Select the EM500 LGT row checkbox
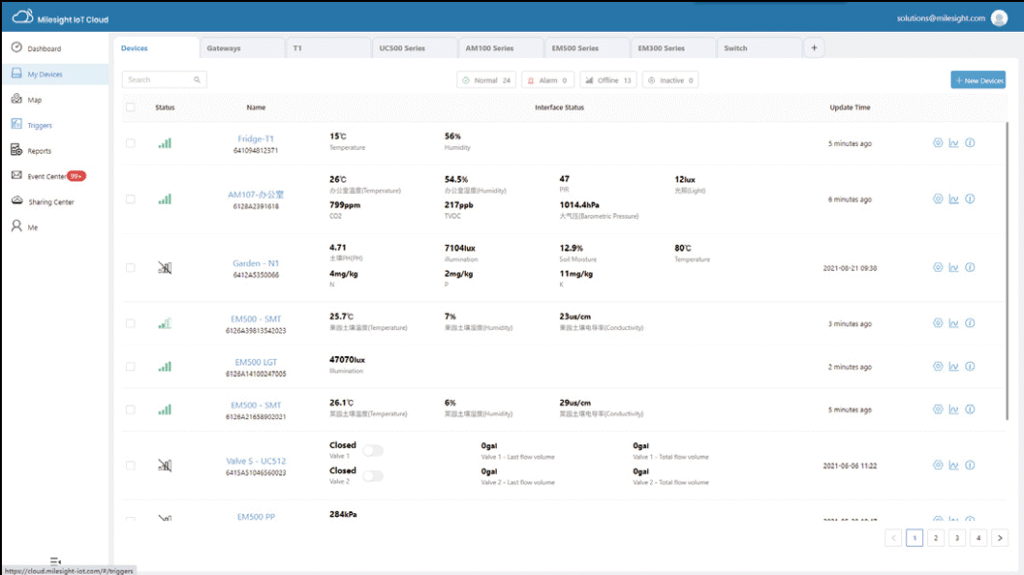This screenshot has width=1024, height=575. click(131, 367)
